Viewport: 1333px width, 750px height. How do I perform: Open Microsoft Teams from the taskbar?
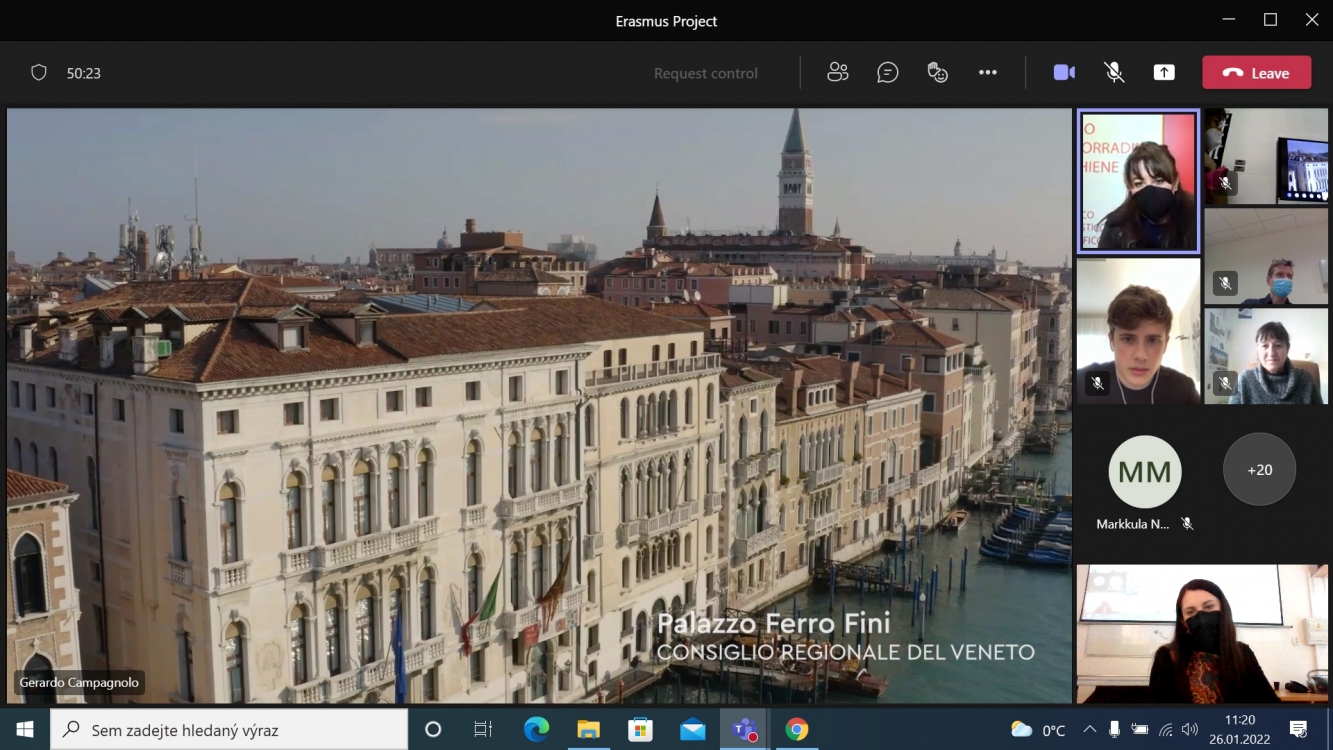pos(744,730)
